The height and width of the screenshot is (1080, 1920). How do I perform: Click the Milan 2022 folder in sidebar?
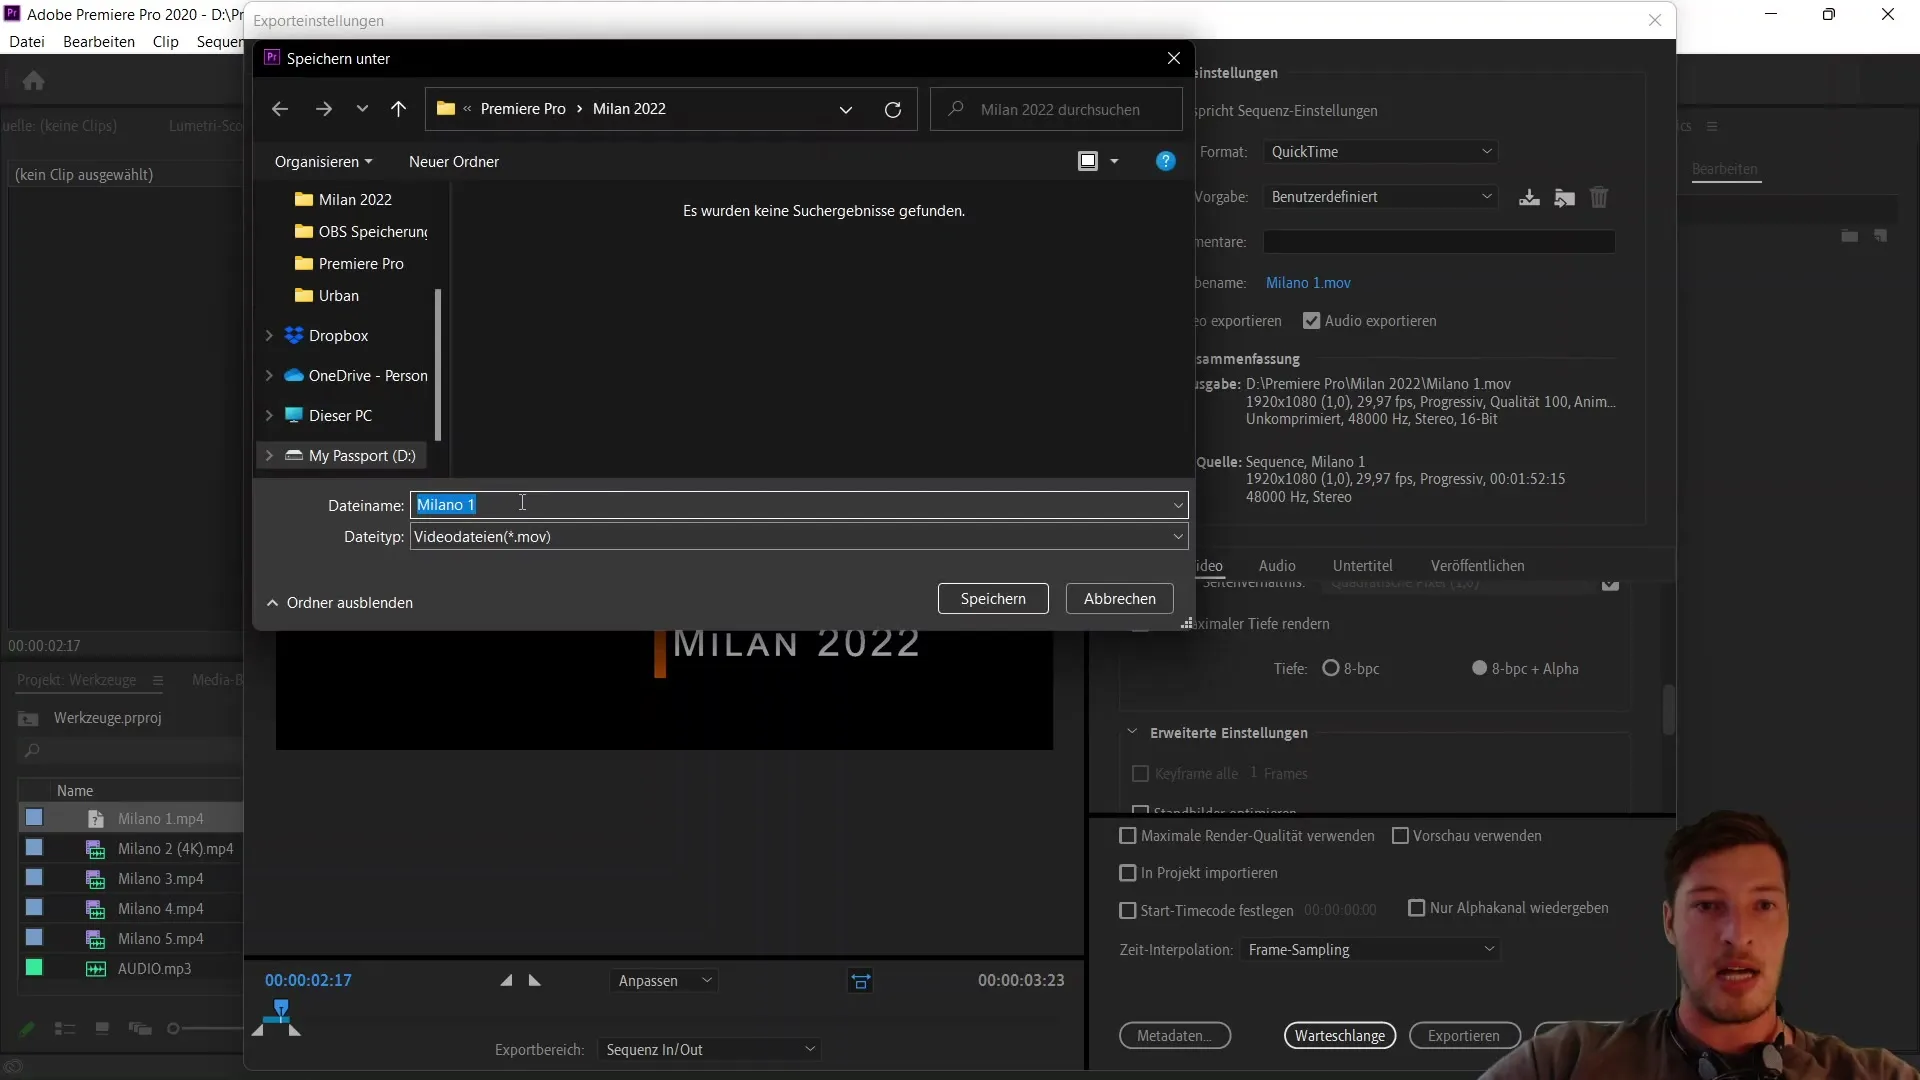click(x=355, y=198)
